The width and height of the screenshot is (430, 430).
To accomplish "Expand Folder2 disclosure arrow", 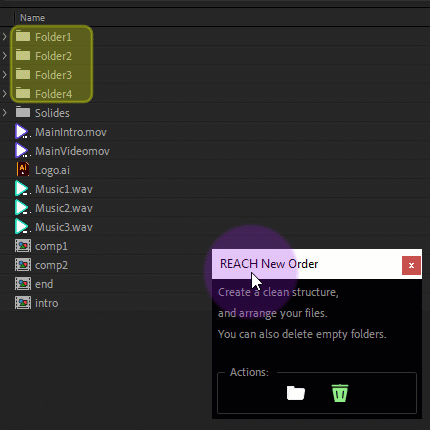I will click(4, 55).
